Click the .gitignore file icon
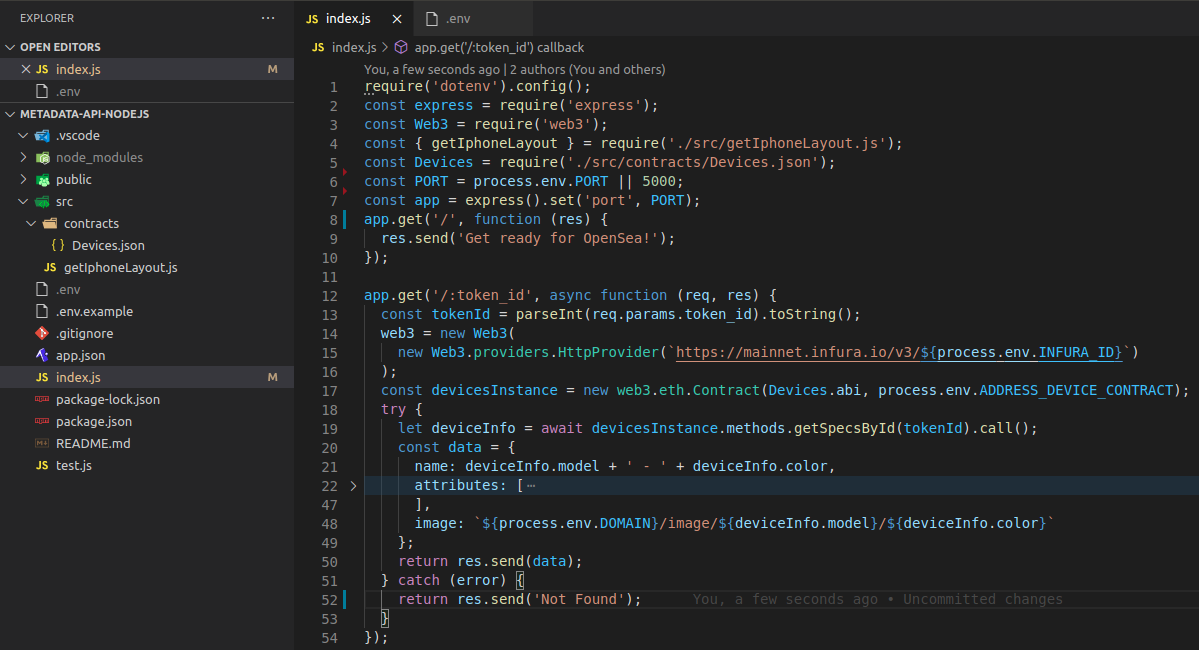 pyautogui.click(x=42, y=334)
